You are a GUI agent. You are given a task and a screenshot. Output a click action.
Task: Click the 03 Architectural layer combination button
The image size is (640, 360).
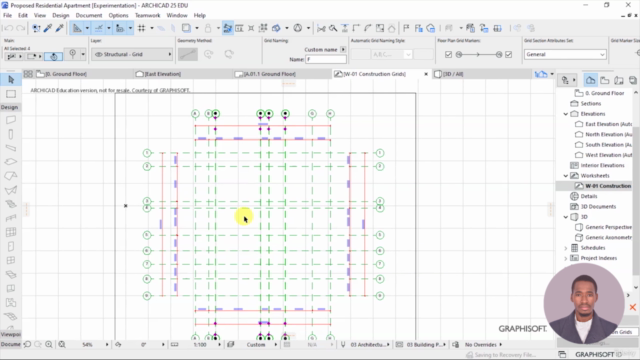pyautogui.click(x=366, y=344)
